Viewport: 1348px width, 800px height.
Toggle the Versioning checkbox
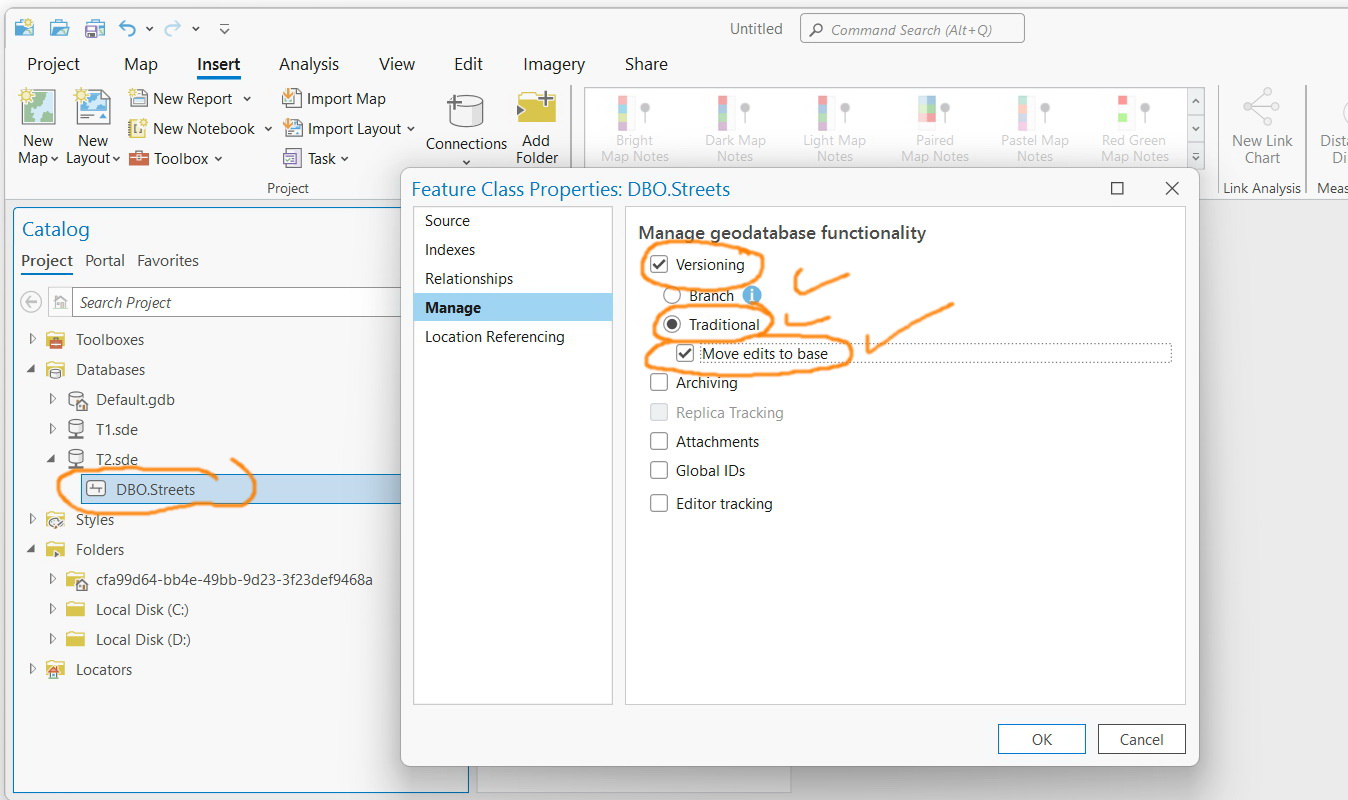coord(659,265)
